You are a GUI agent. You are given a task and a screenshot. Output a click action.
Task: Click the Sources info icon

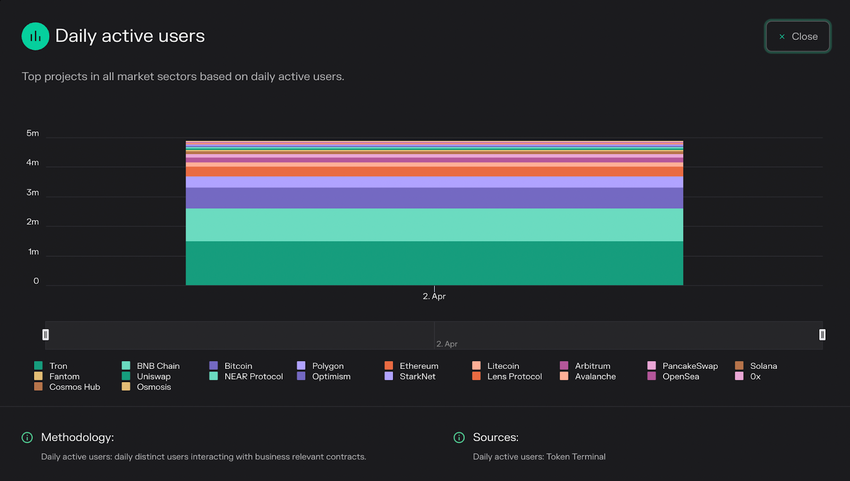pos(459,437)
